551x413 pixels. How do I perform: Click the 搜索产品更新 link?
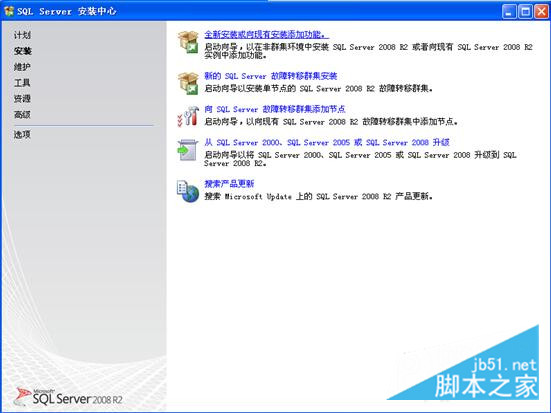coord(229,183)
